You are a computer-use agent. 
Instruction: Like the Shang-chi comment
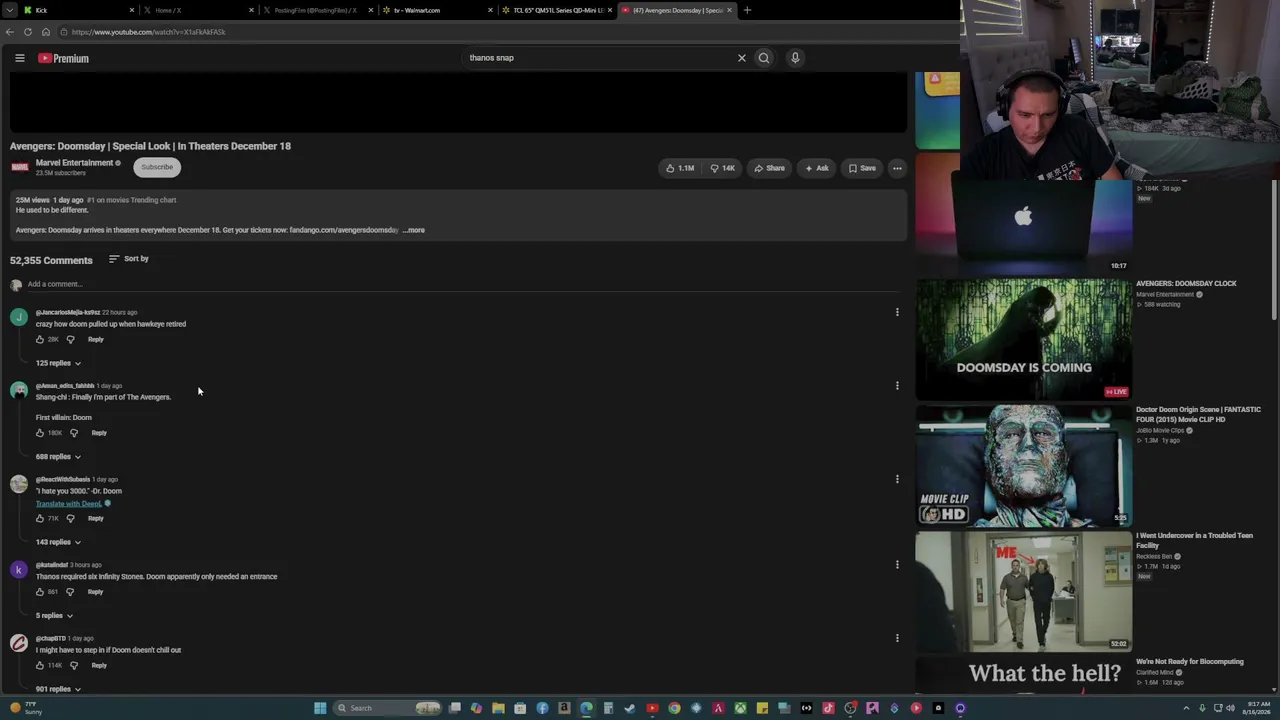(40, 433)
